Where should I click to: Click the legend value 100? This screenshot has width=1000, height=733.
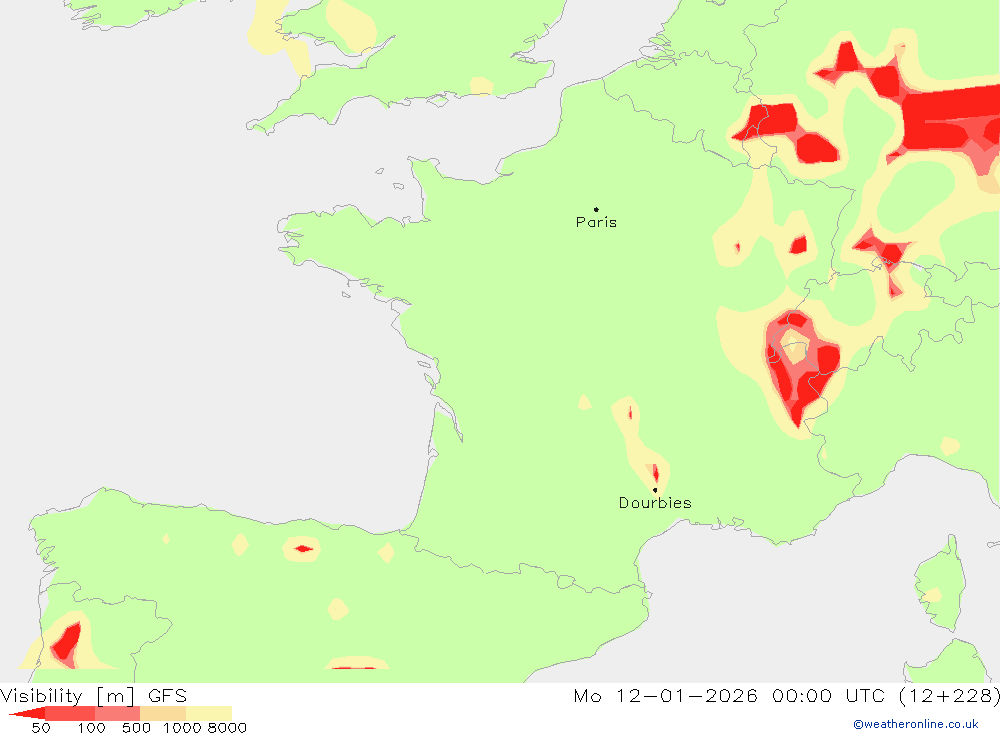click(91, 728)
